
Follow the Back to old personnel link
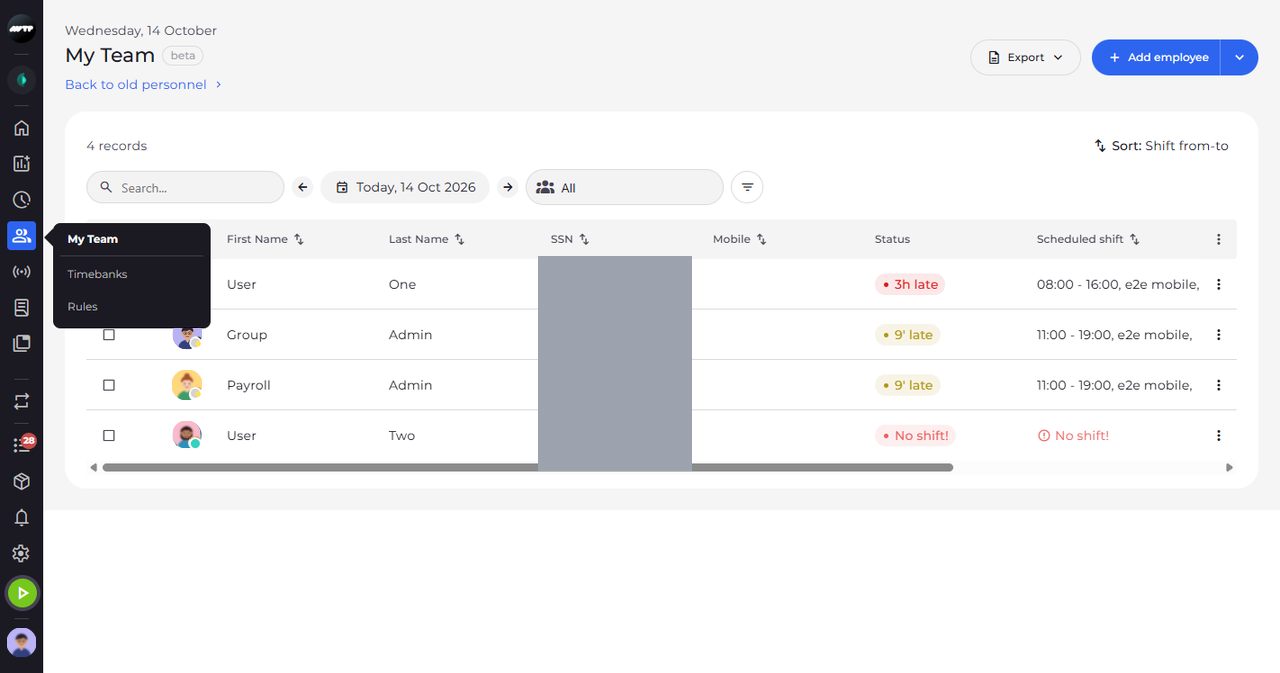click(143, 85)
